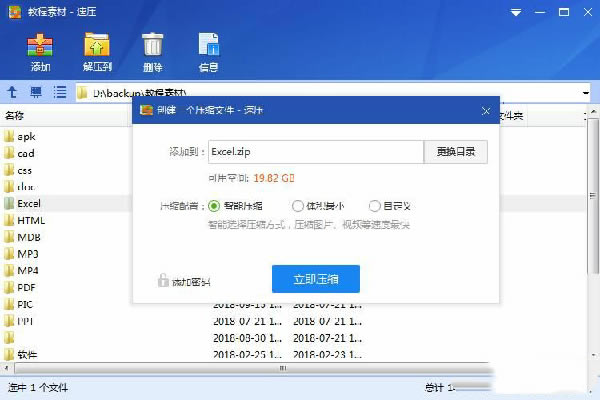Viewport: 600px width, 400px height.
Task: Click the horizontal scrollbar thumb
Action: (253, 369)
